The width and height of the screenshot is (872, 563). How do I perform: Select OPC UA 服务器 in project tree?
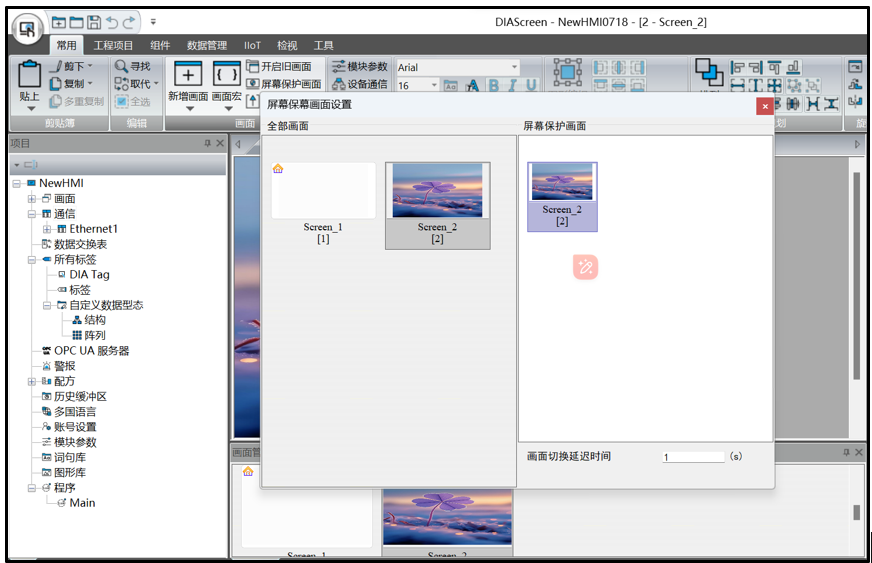tap(91, 351)
